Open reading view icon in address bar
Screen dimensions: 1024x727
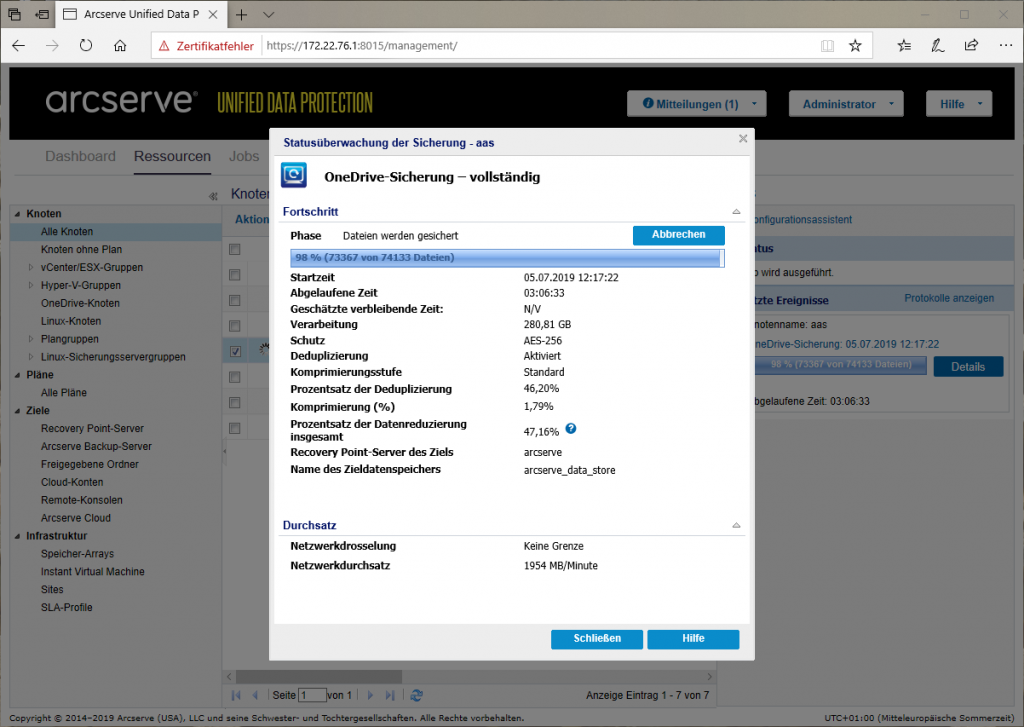pyautogui.click(x=827, y=45)
